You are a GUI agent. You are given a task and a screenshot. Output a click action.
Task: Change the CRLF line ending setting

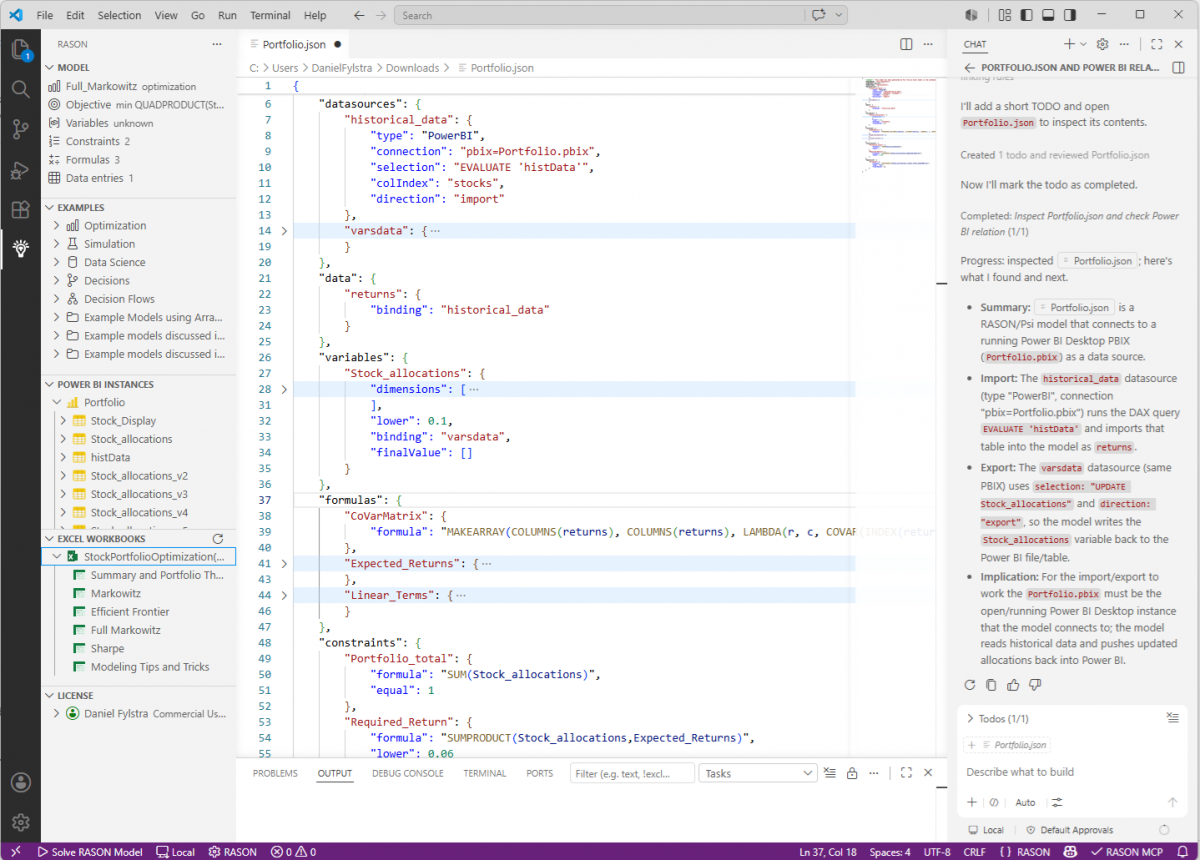(x=976, y=852)
